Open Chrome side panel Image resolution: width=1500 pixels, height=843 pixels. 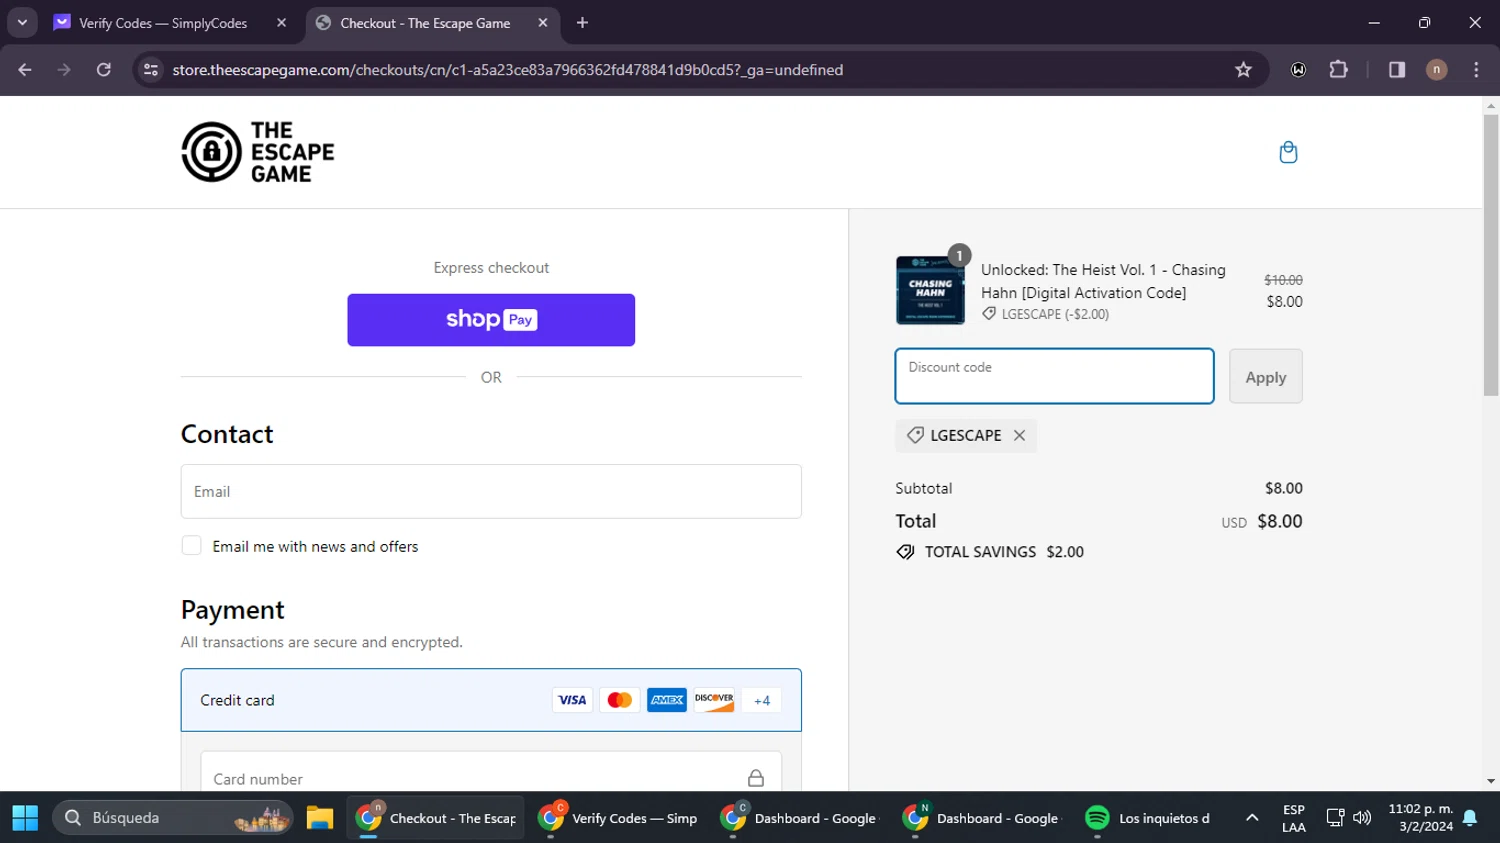(x=1397, y=70)
